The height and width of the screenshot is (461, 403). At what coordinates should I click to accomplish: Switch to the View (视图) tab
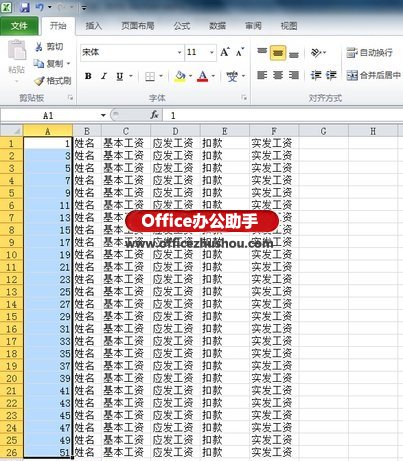289,26
